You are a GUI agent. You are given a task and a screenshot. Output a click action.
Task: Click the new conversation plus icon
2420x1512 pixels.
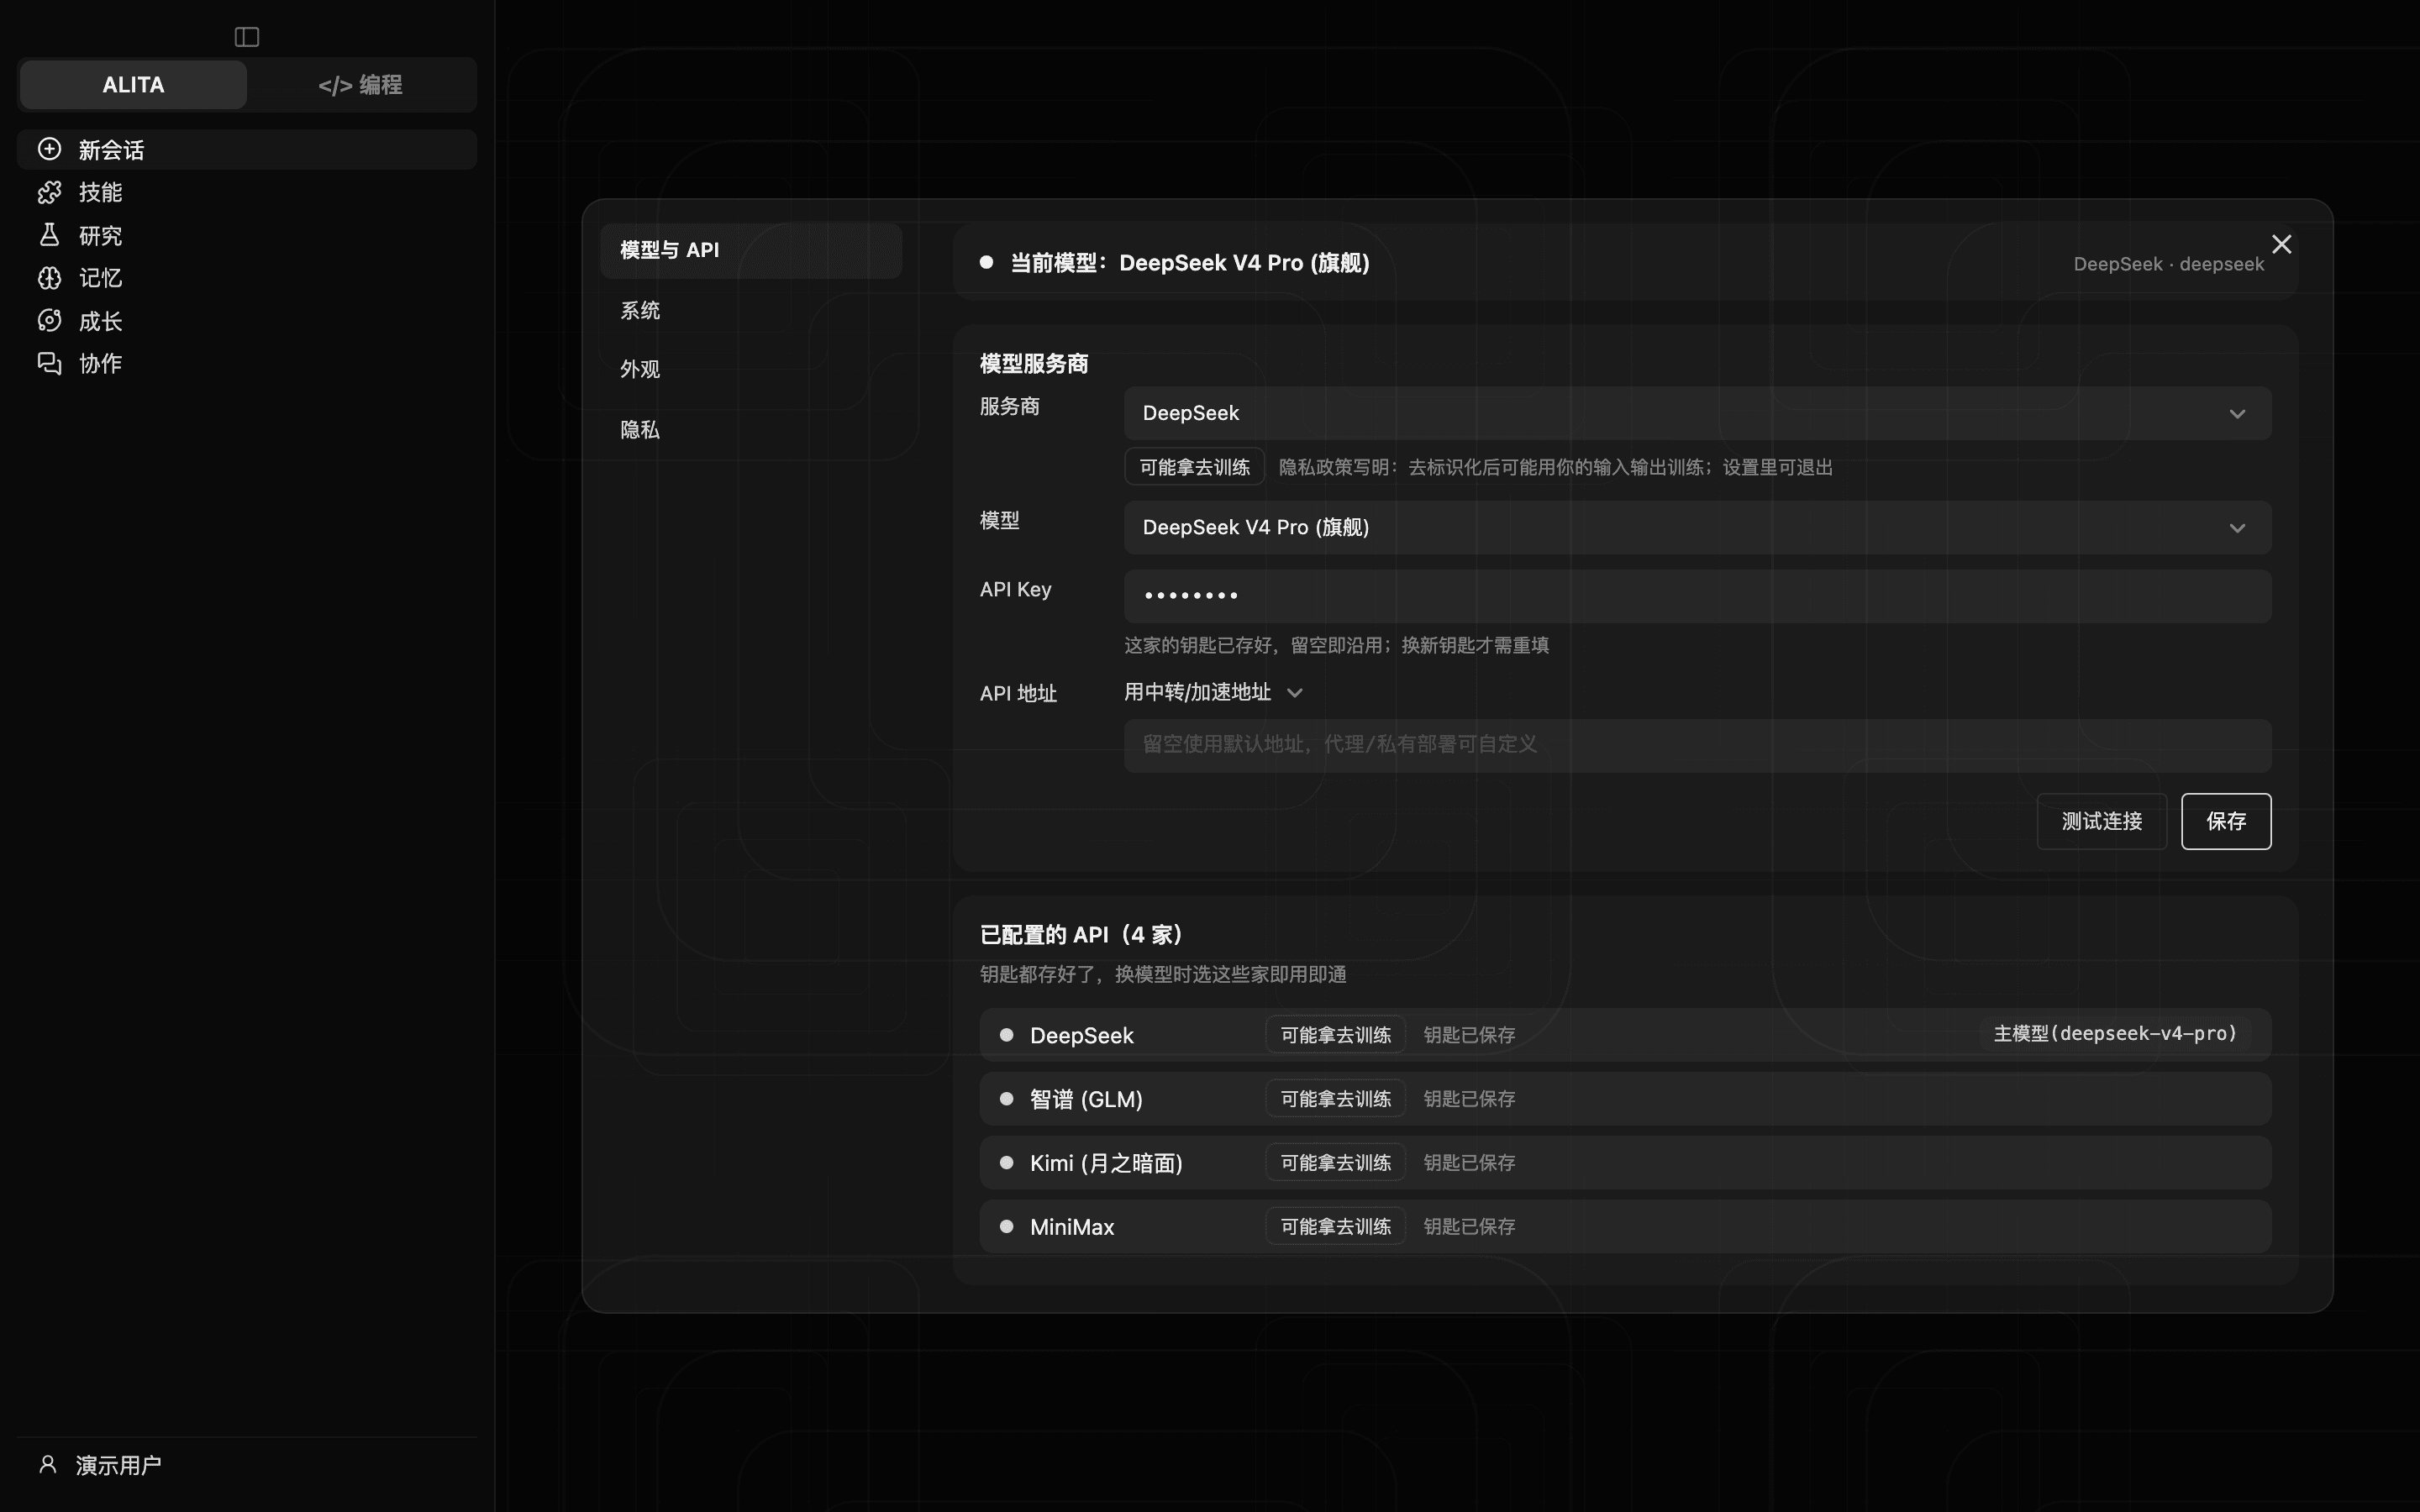49,149
